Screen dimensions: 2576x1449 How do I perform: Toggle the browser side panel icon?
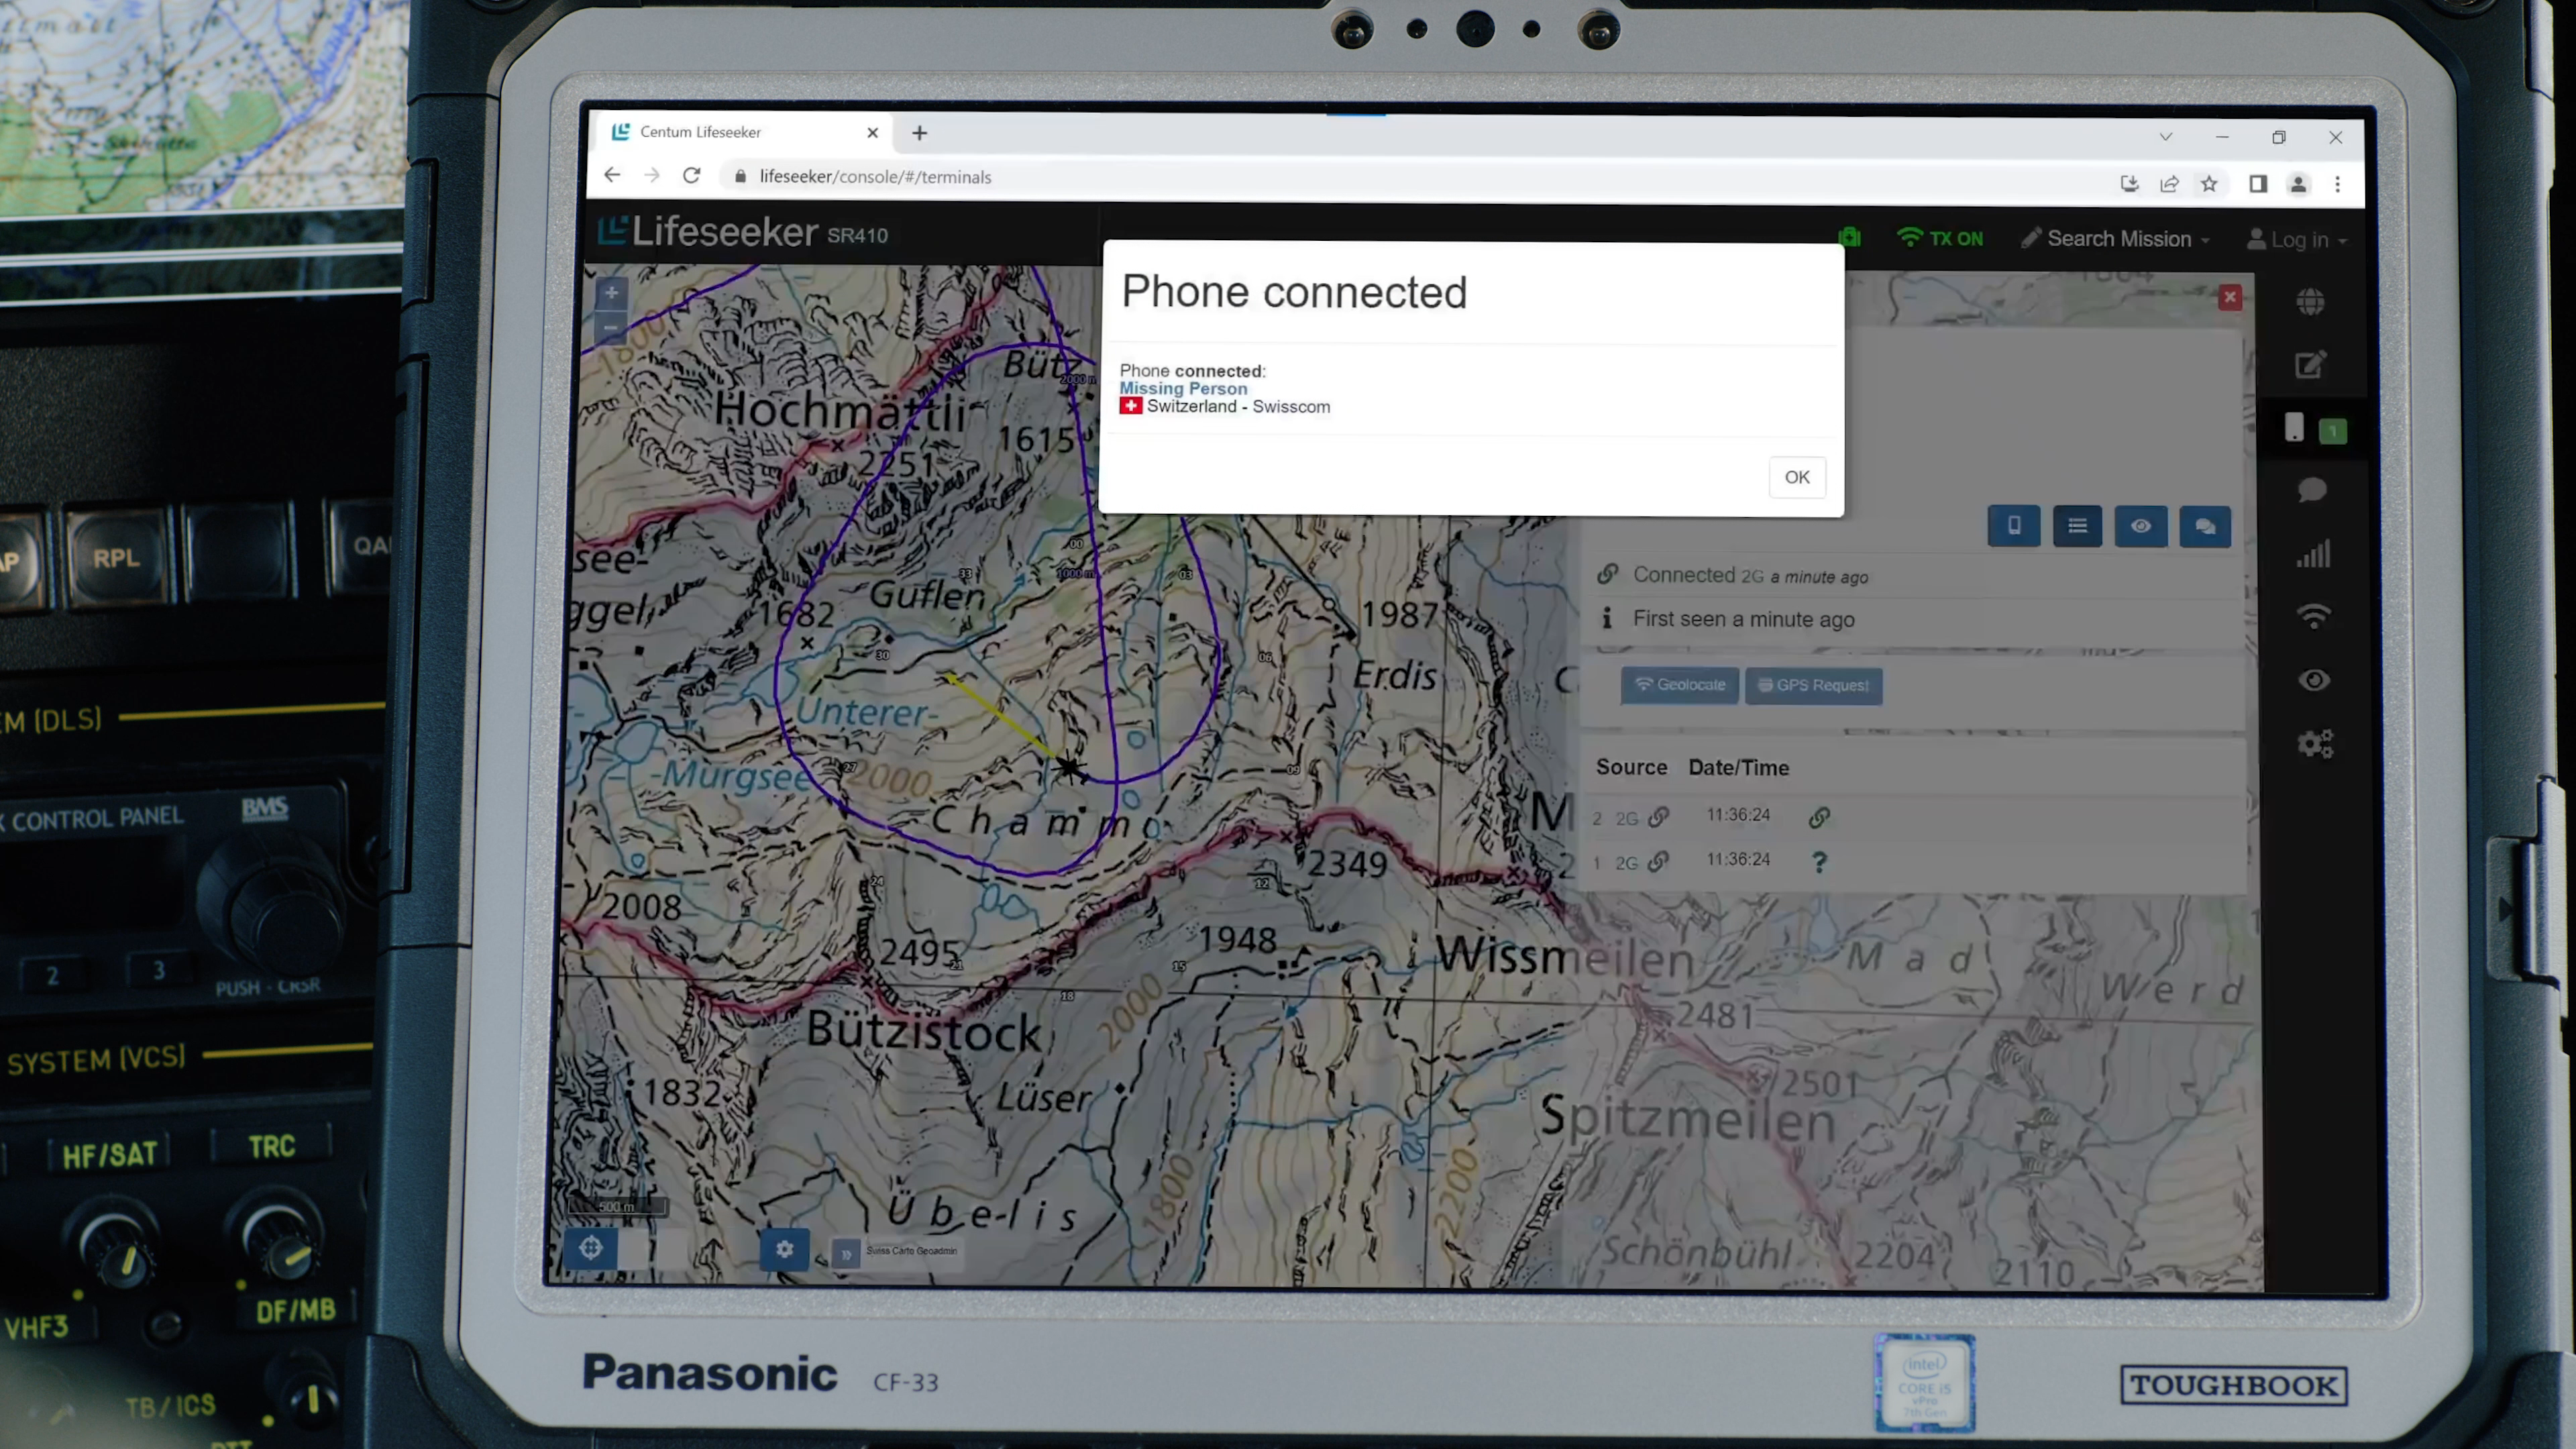[2257, 183]
